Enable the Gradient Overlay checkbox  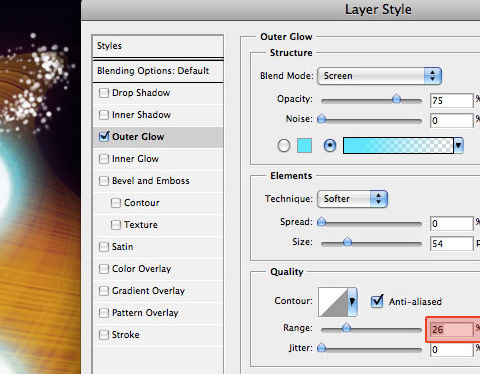pyautogui.click(x=104, y=291)
